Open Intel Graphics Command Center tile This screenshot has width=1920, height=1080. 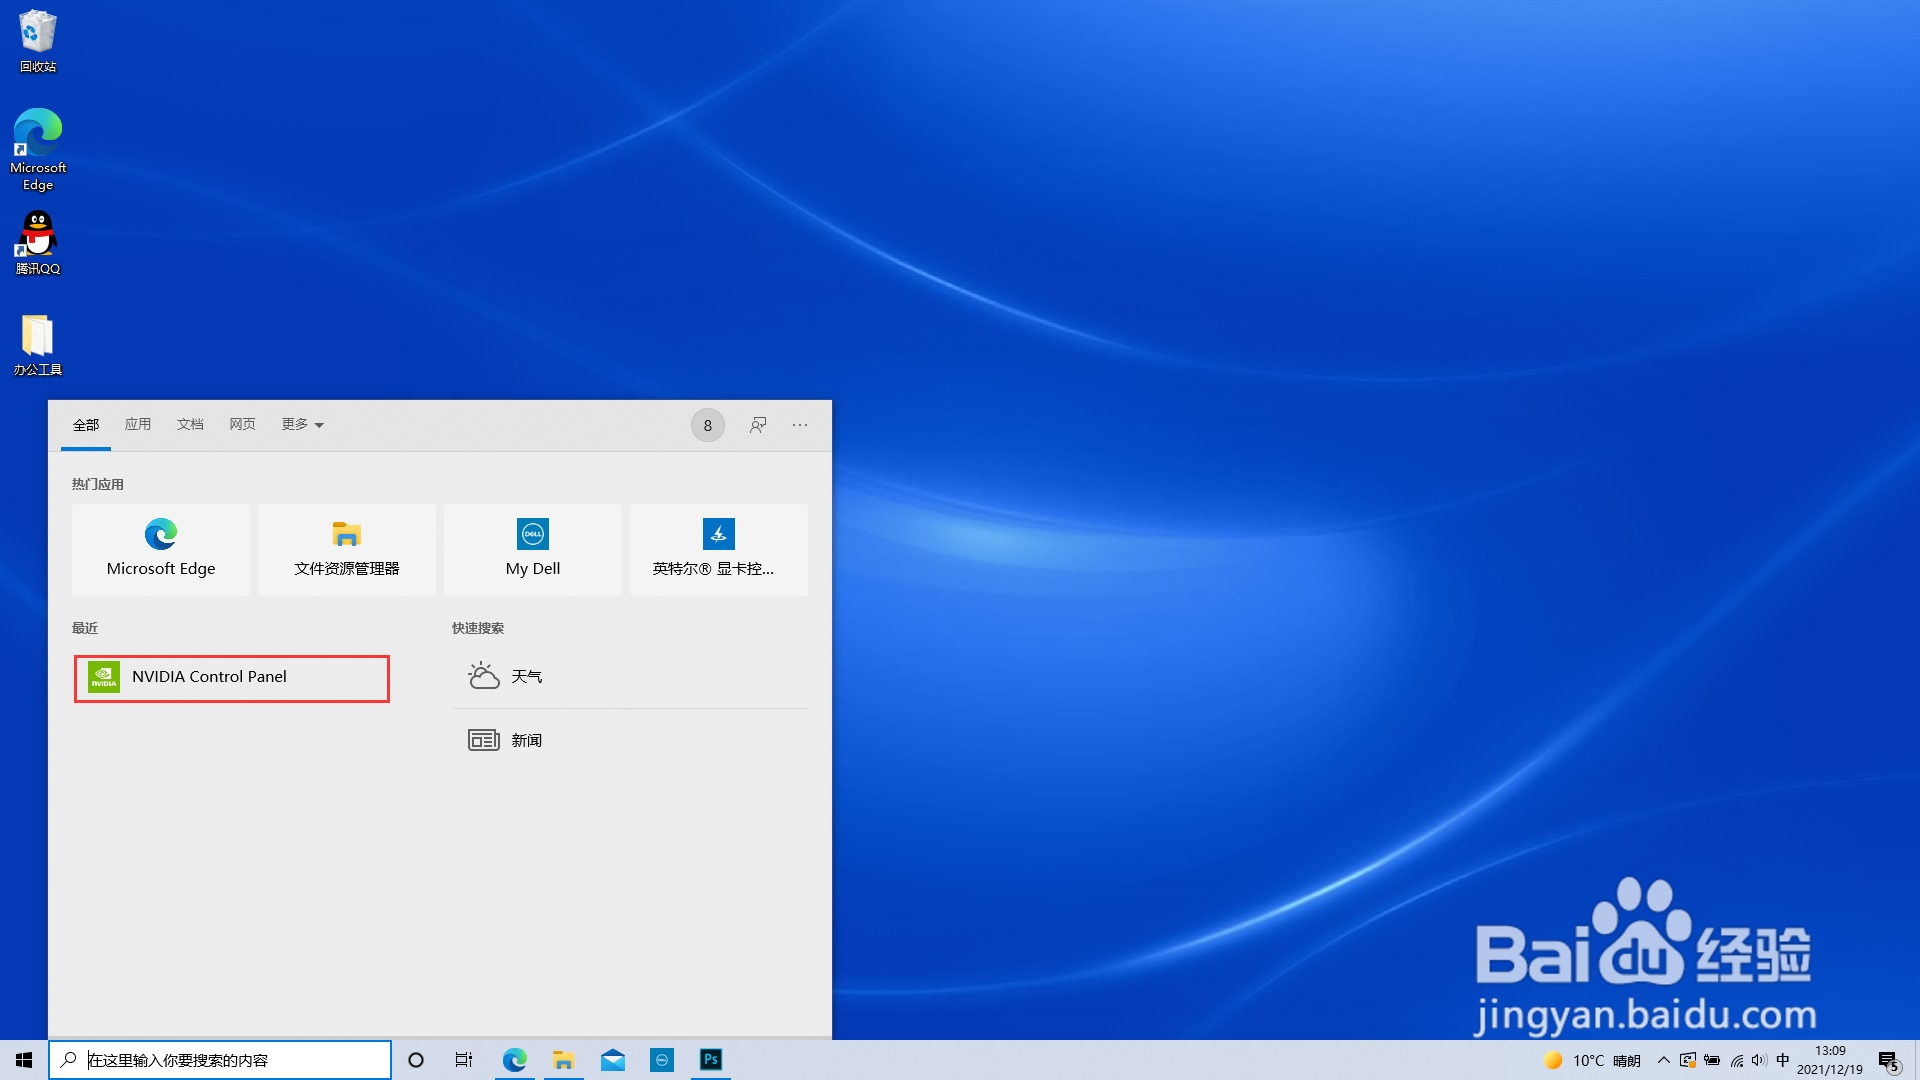click(718, 549)
